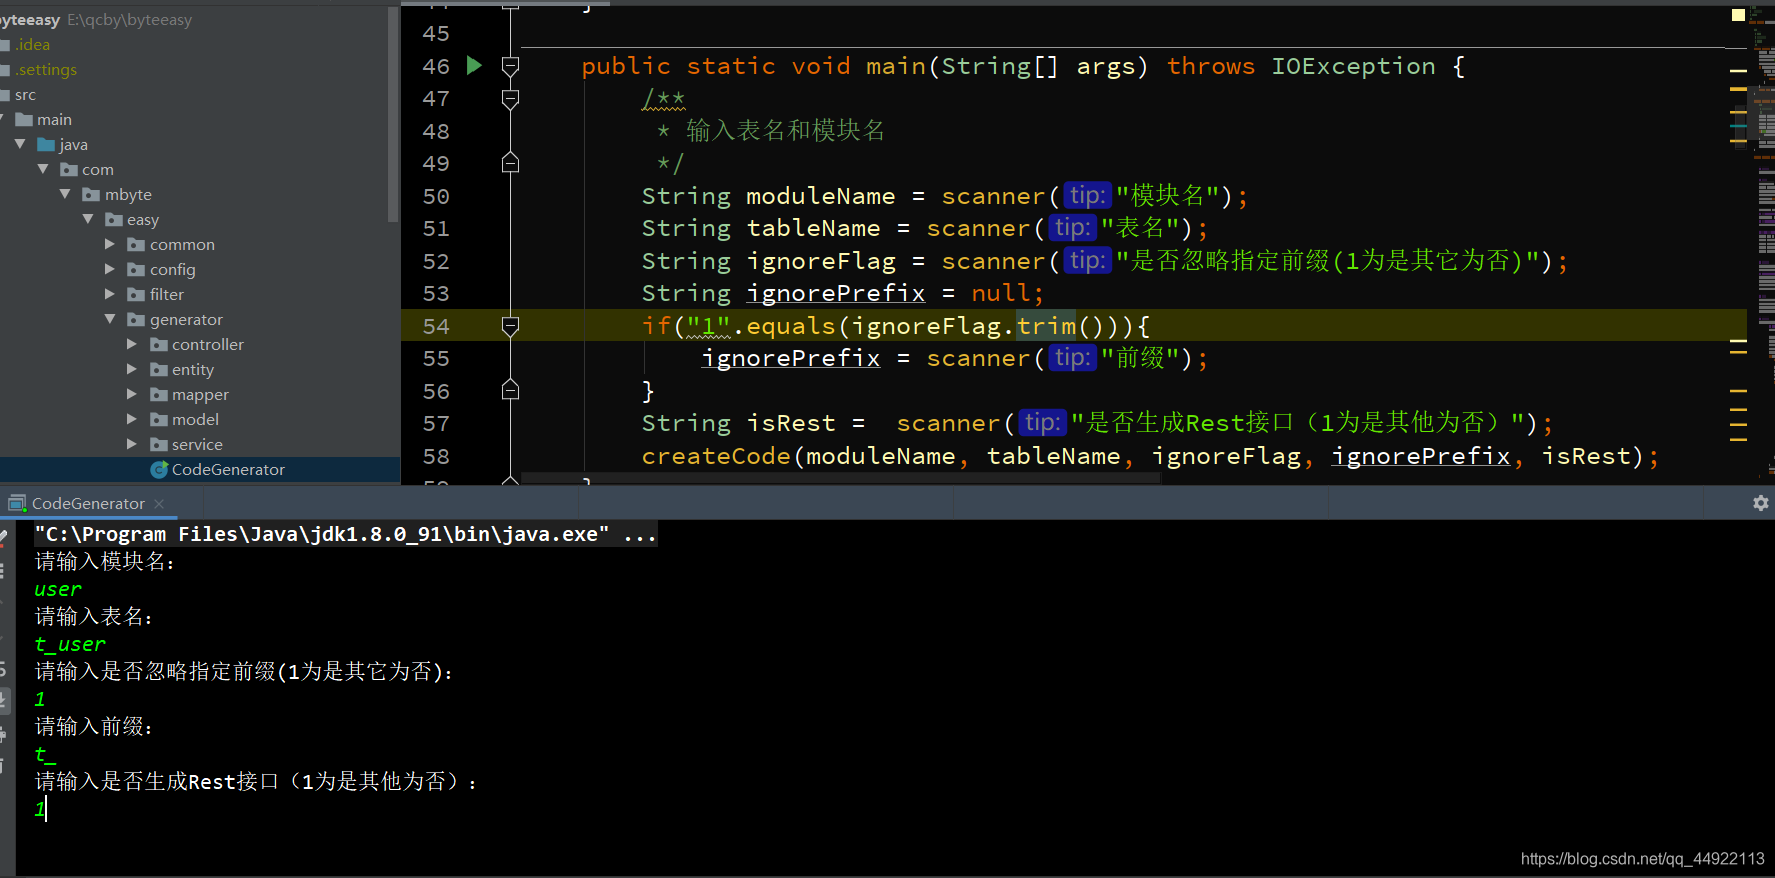Screen dimensions: 1775x878
Task: Select the src folder
Action: pos(25,94)
